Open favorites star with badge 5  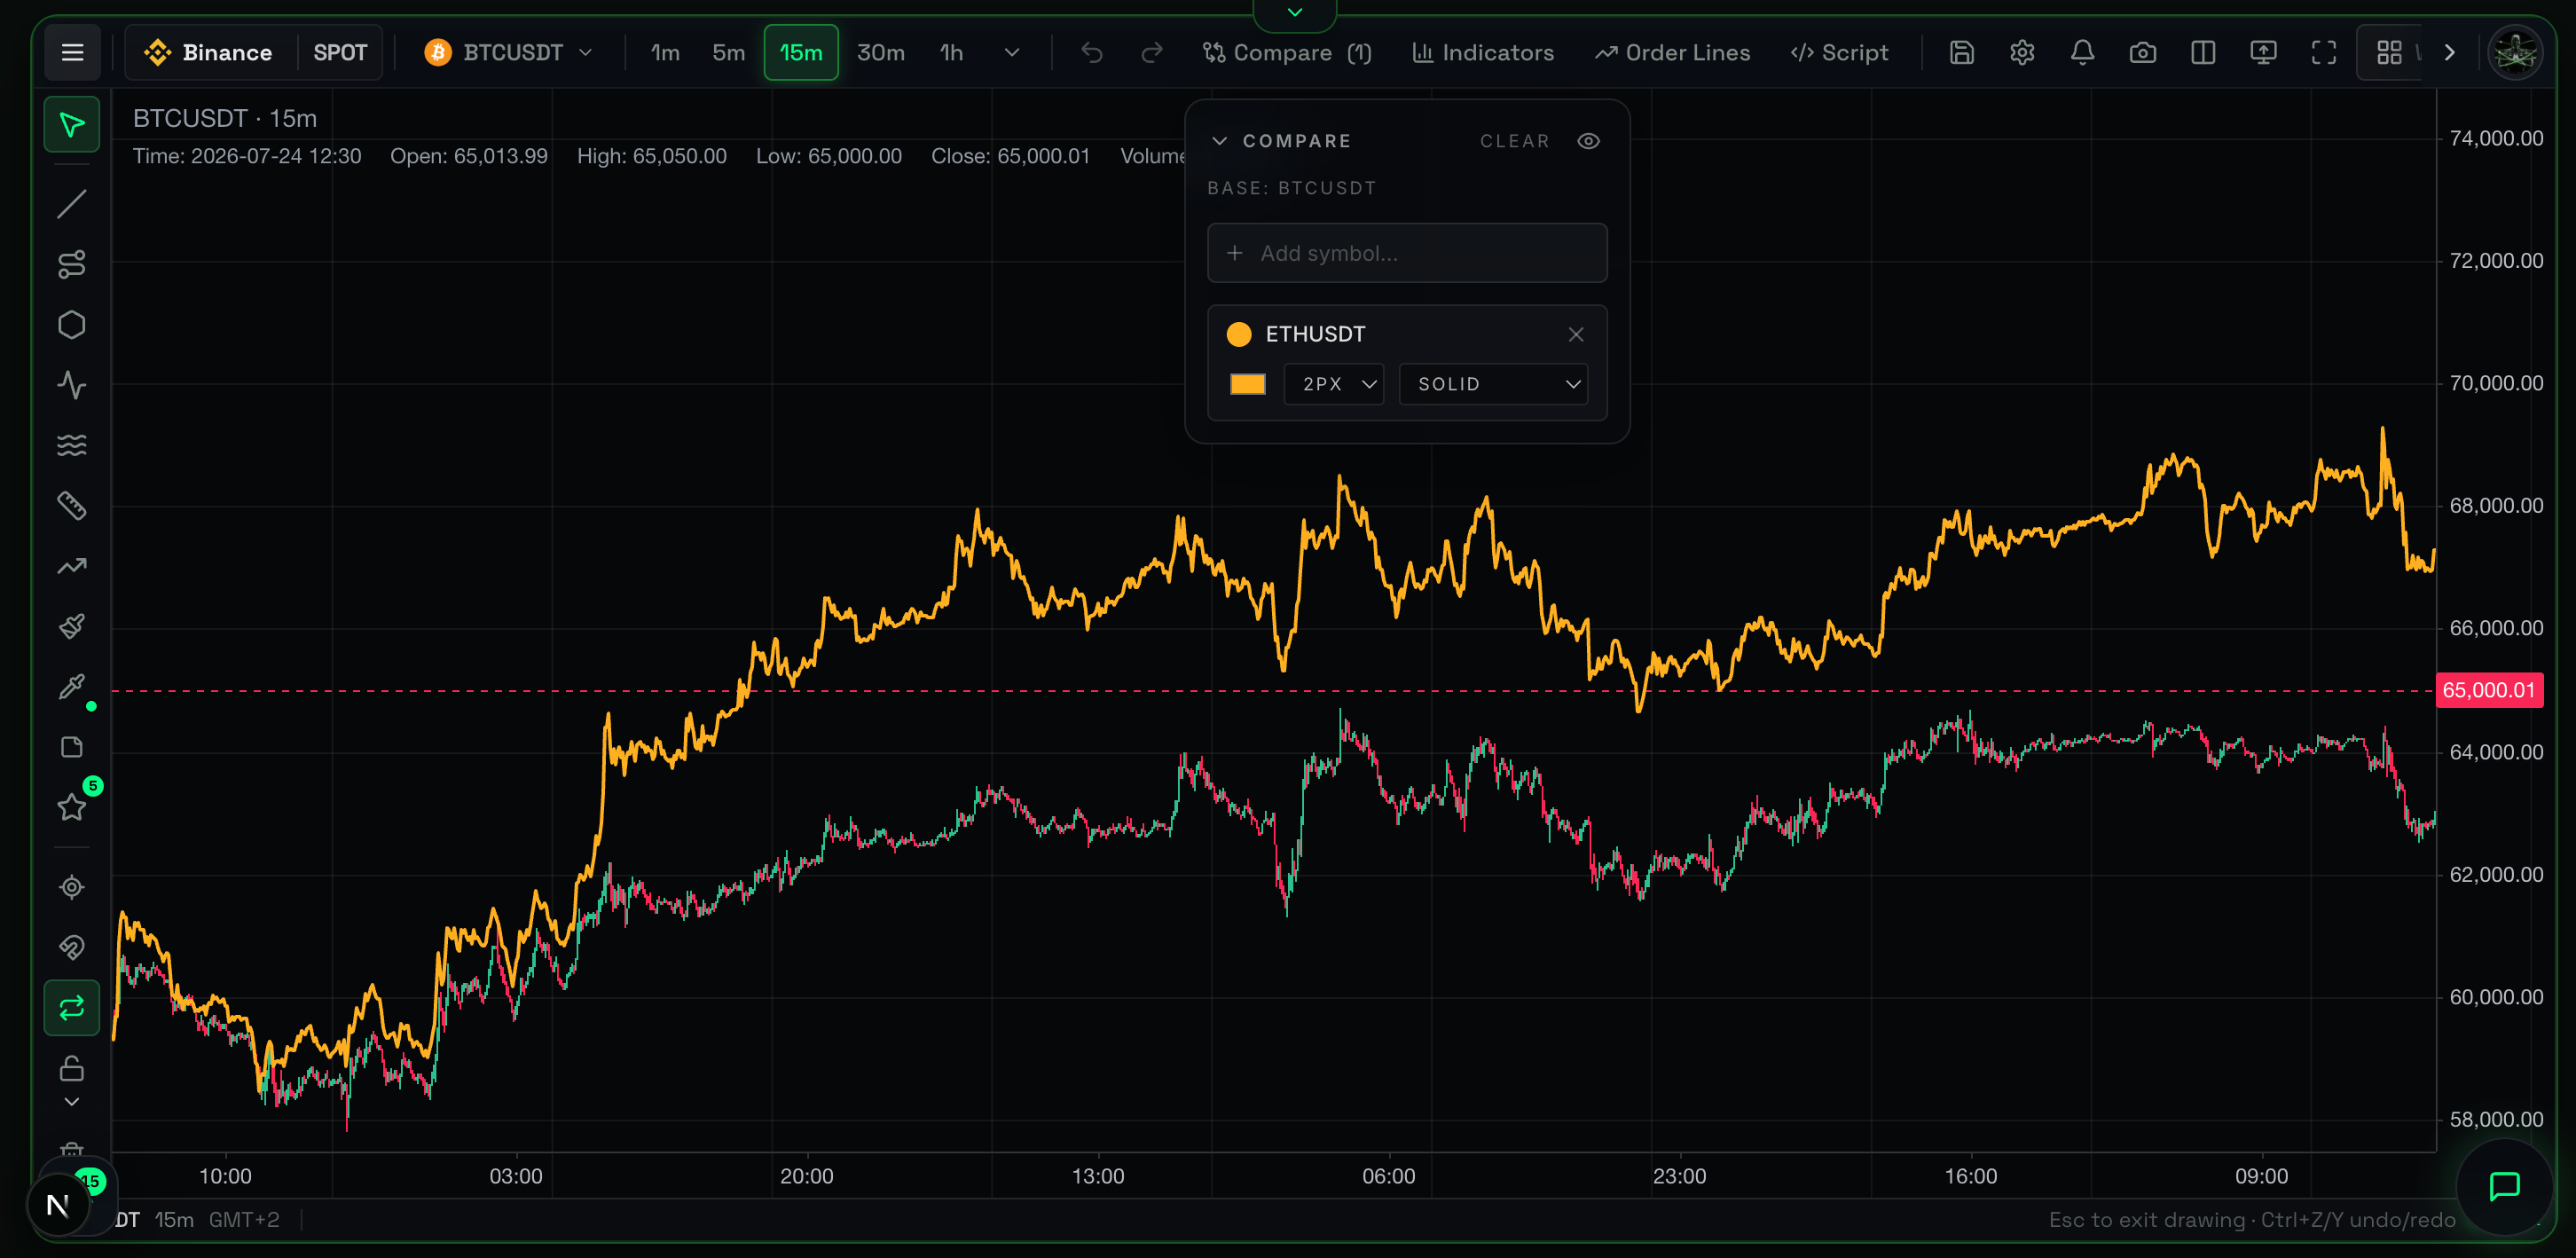tap(72, 807)
